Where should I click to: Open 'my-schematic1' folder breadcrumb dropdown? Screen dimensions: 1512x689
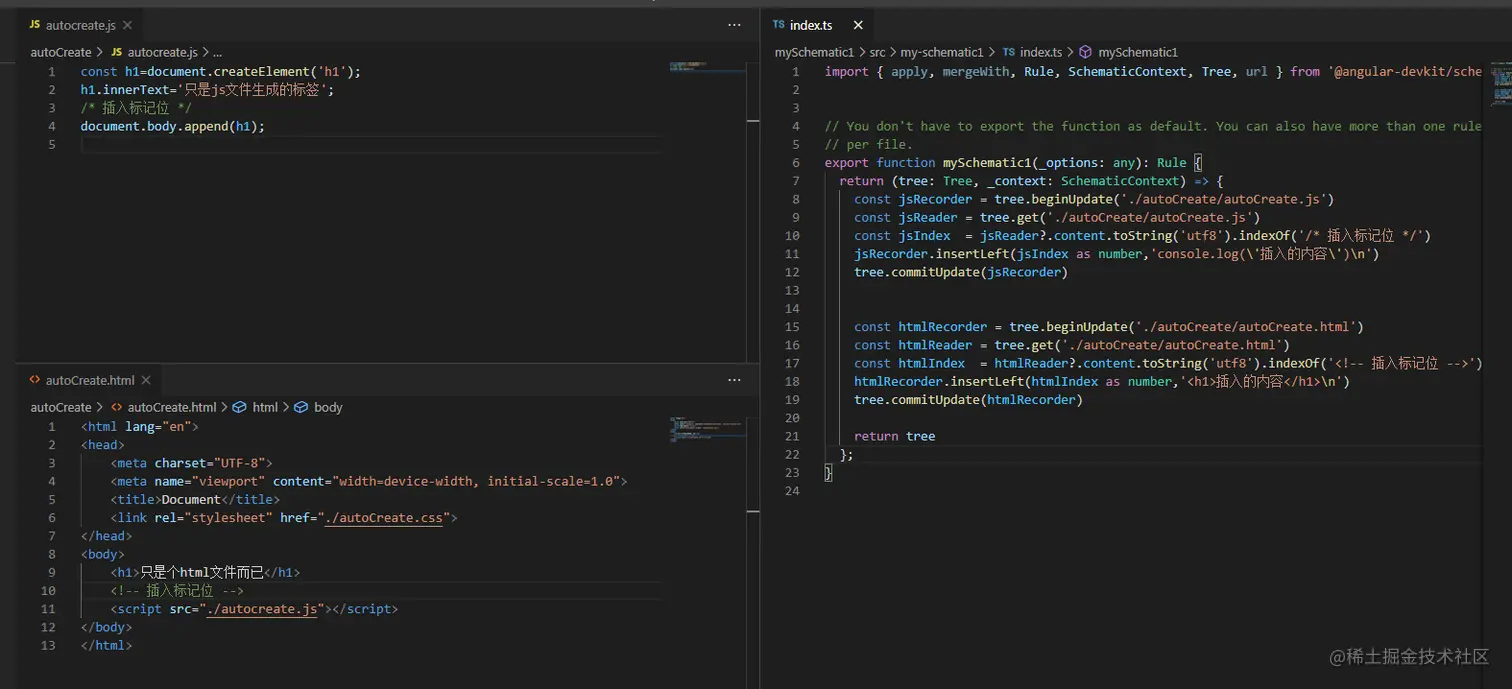[941, 52]
